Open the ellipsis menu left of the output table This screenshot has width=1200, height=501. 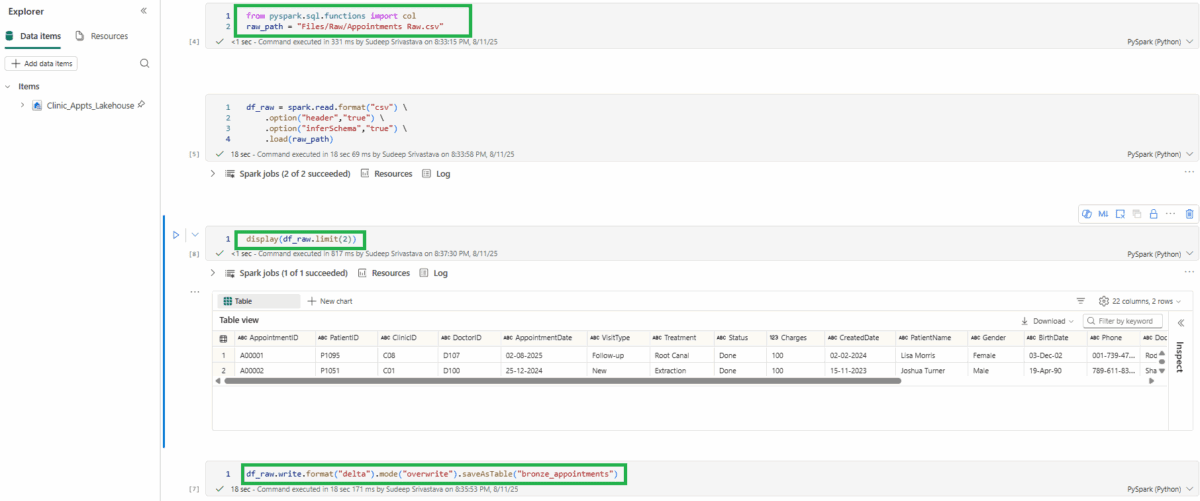195,292
